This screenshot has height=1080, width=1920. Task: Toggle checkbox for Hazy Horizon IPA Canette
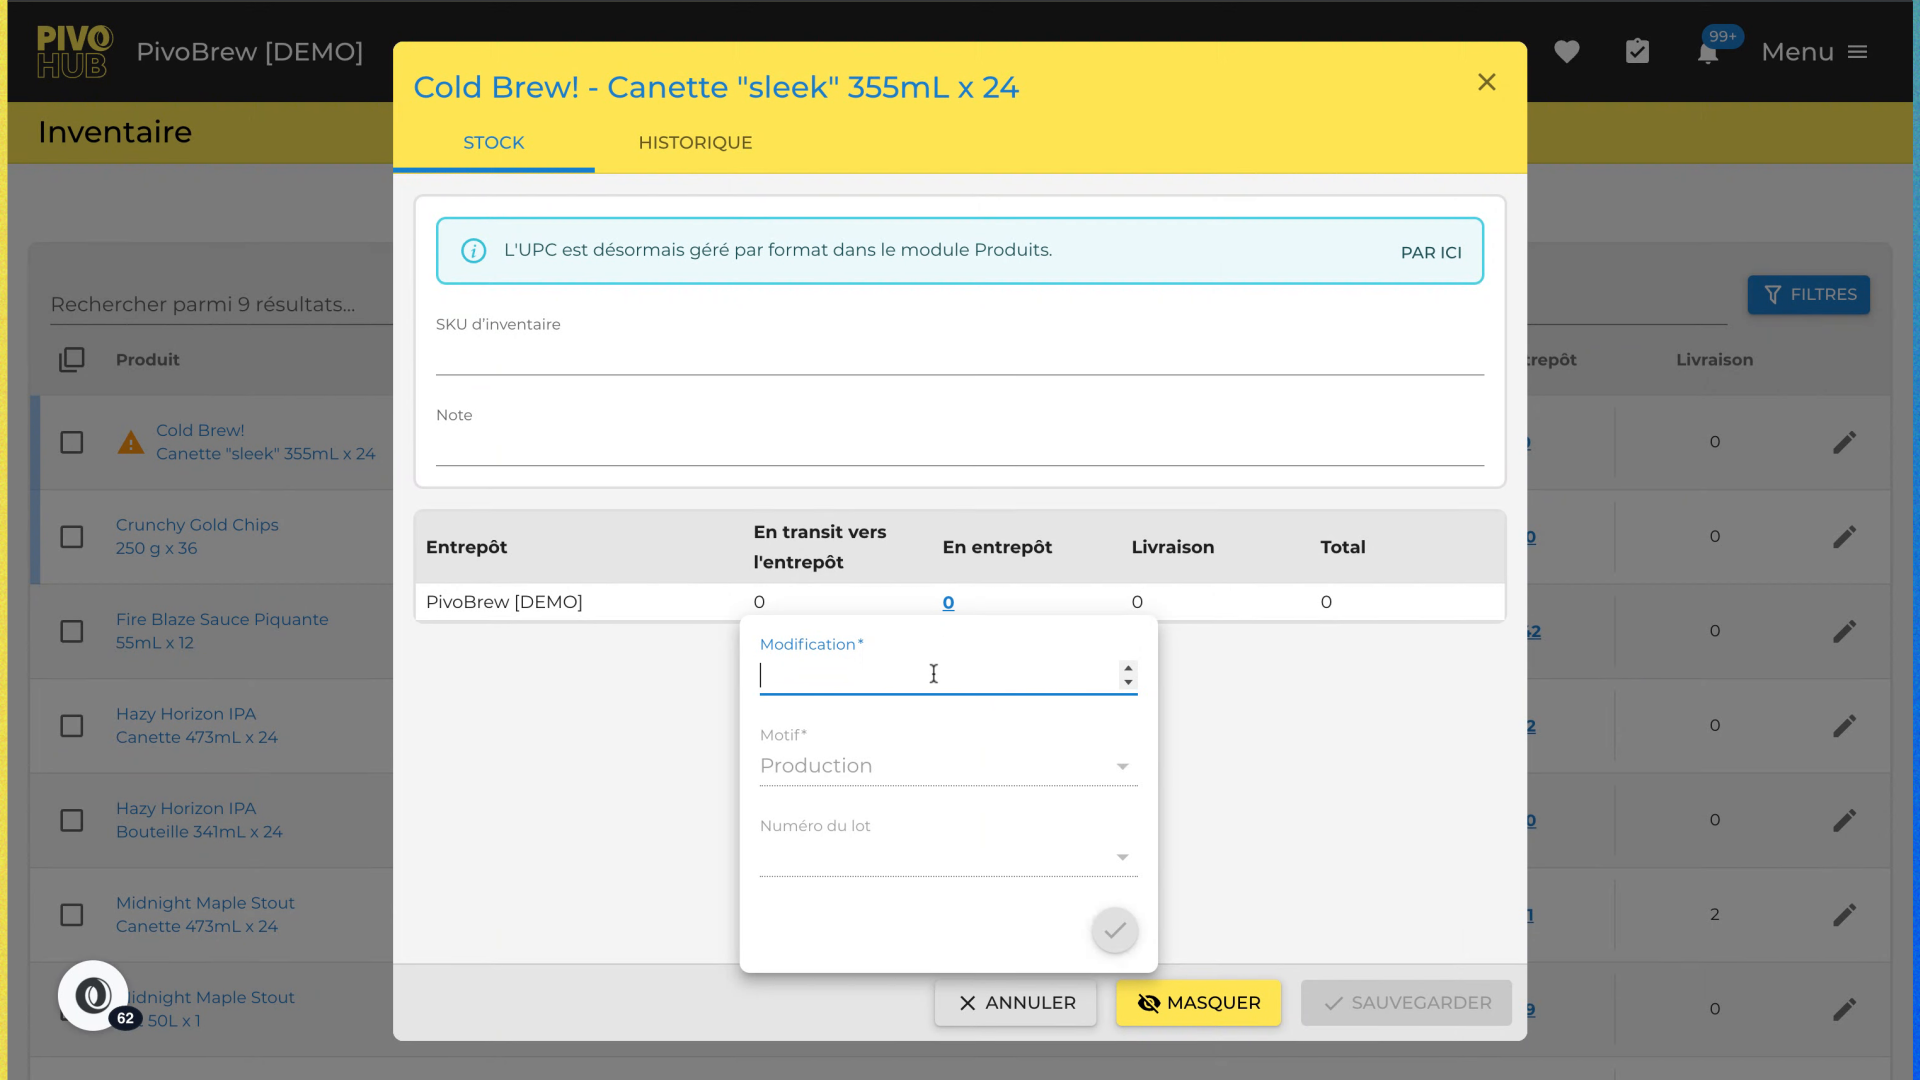72,726
